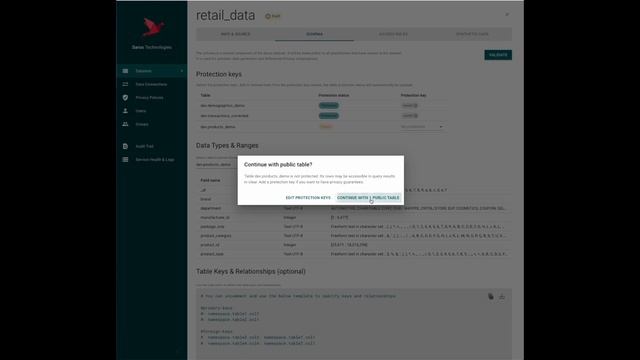The height and width of the screenshot is (360, 640).
Task: Select the dev.demographics_demo table name
Action: tap(222, 106)
